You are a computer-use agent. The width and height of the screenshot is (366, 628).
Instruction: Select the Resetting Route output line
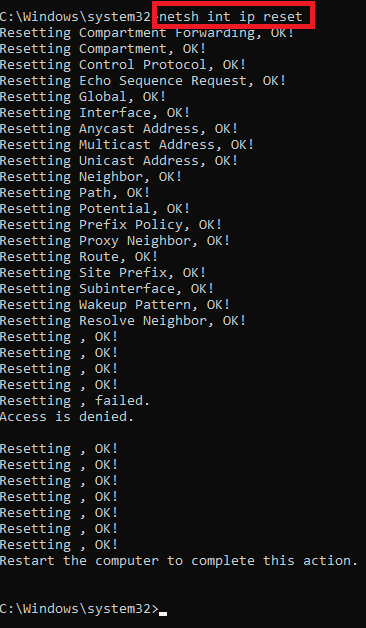click(x=79, y=257)
